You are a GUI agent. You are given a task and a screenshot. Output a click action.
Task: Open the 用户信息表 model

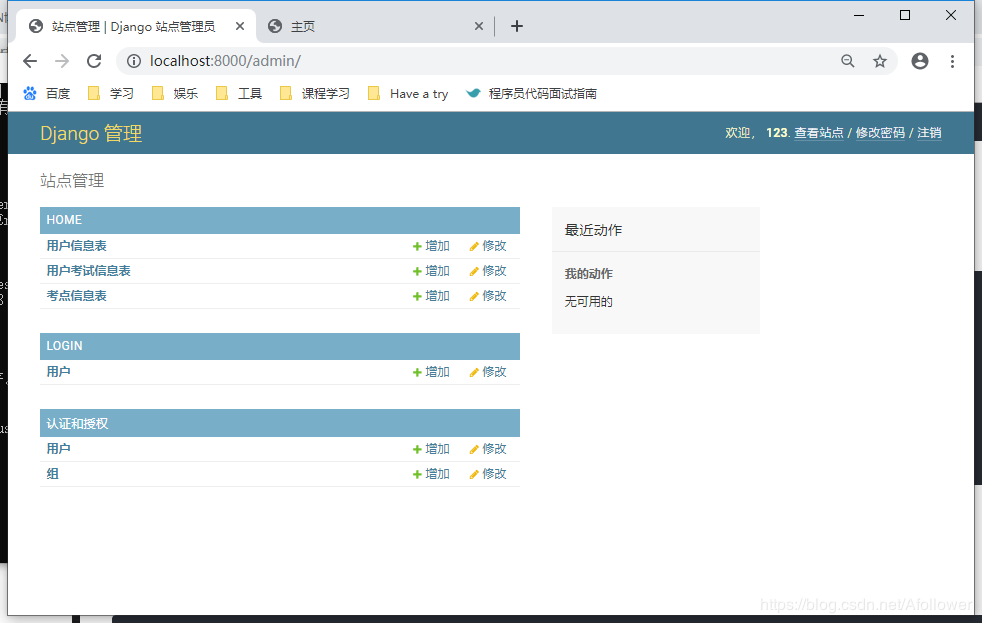click(x=76, y=246)
